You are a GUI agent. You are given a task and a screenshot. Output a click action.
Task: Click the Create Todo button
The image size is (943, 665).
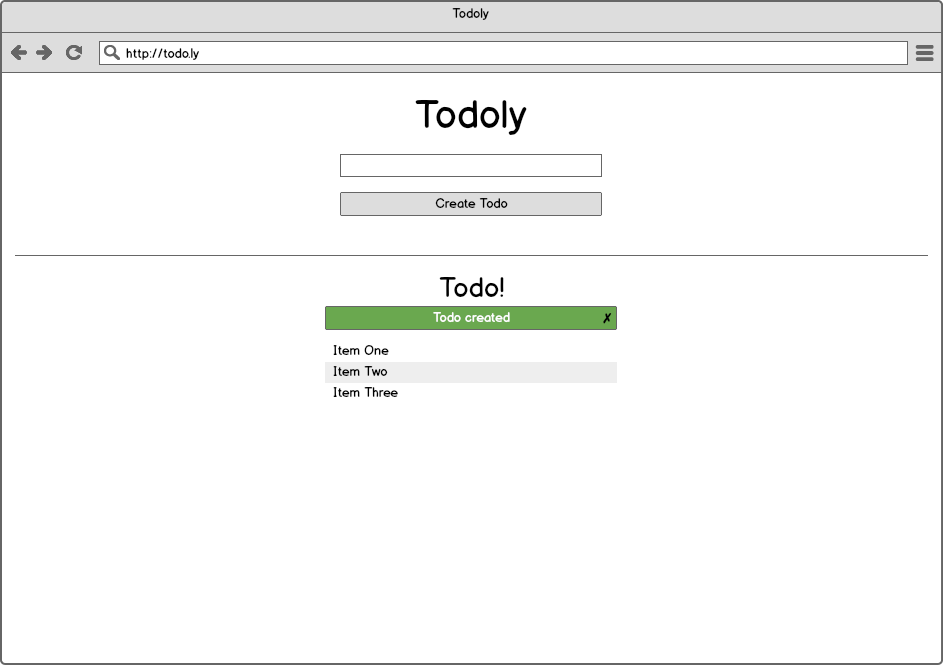471,204
